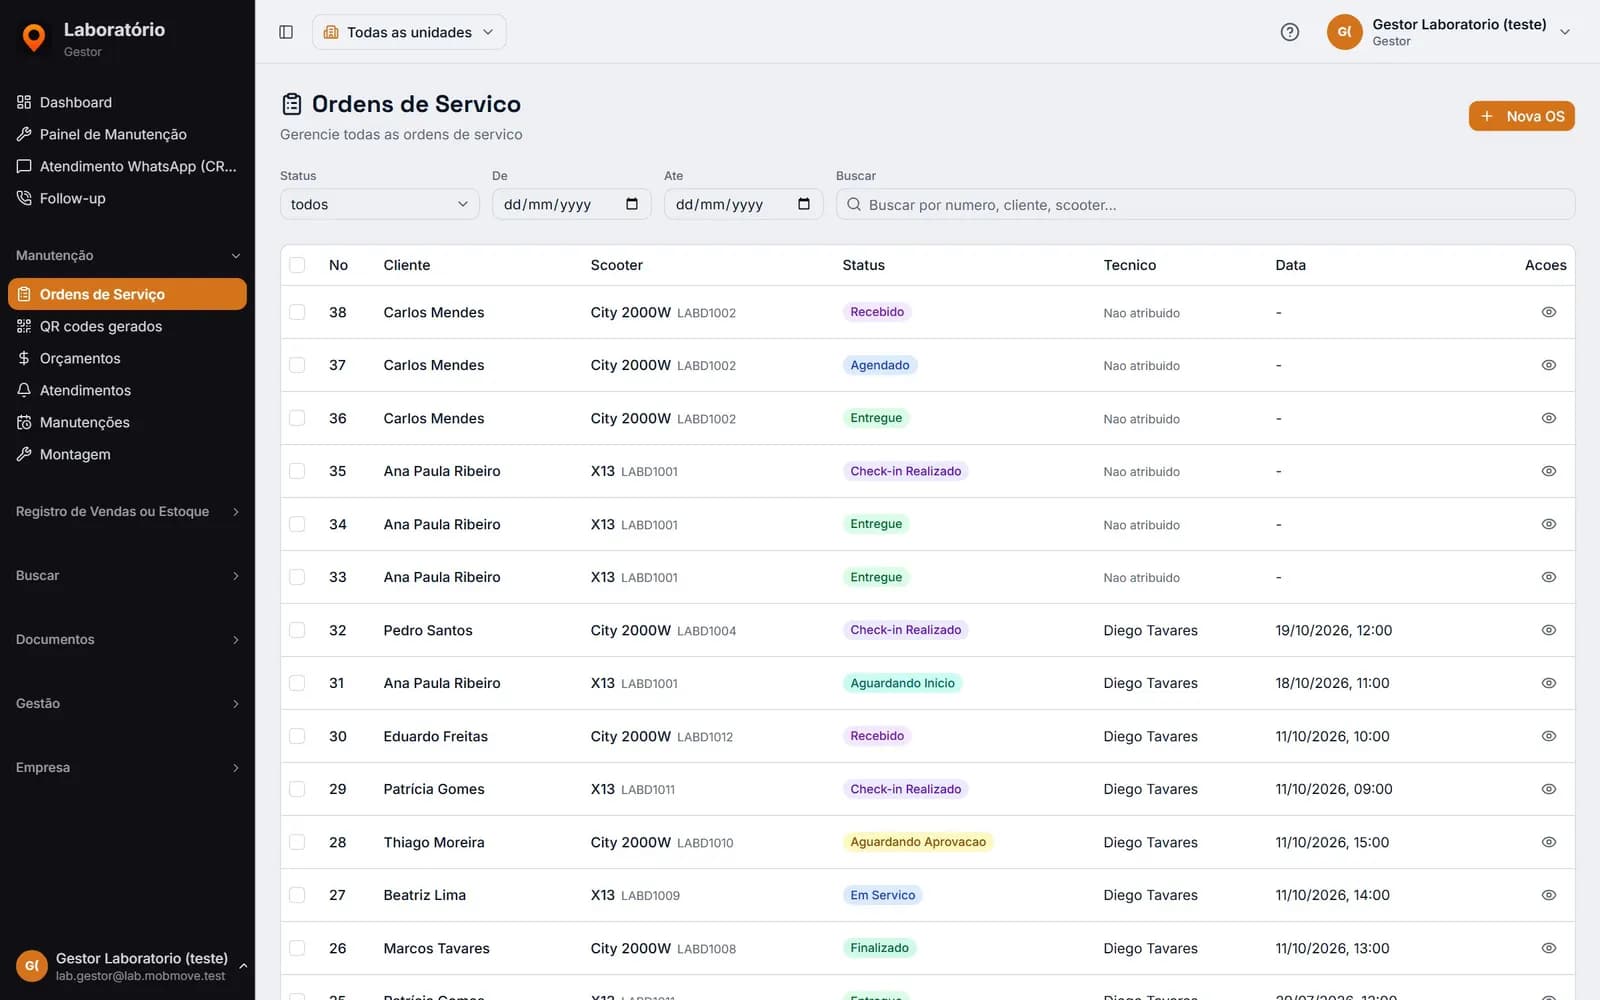Tick checkbox for order 28
1600x1000 pixels.
297,842
